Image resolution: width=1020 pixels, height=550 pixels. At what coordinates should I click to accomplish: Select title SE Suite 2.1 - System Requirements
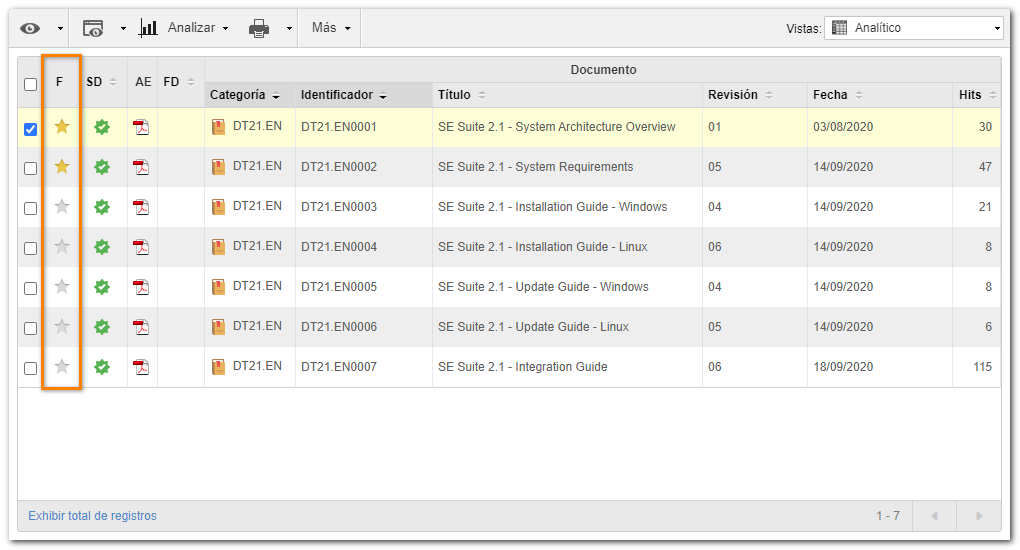pyautogui.click(x=535, y=167)
